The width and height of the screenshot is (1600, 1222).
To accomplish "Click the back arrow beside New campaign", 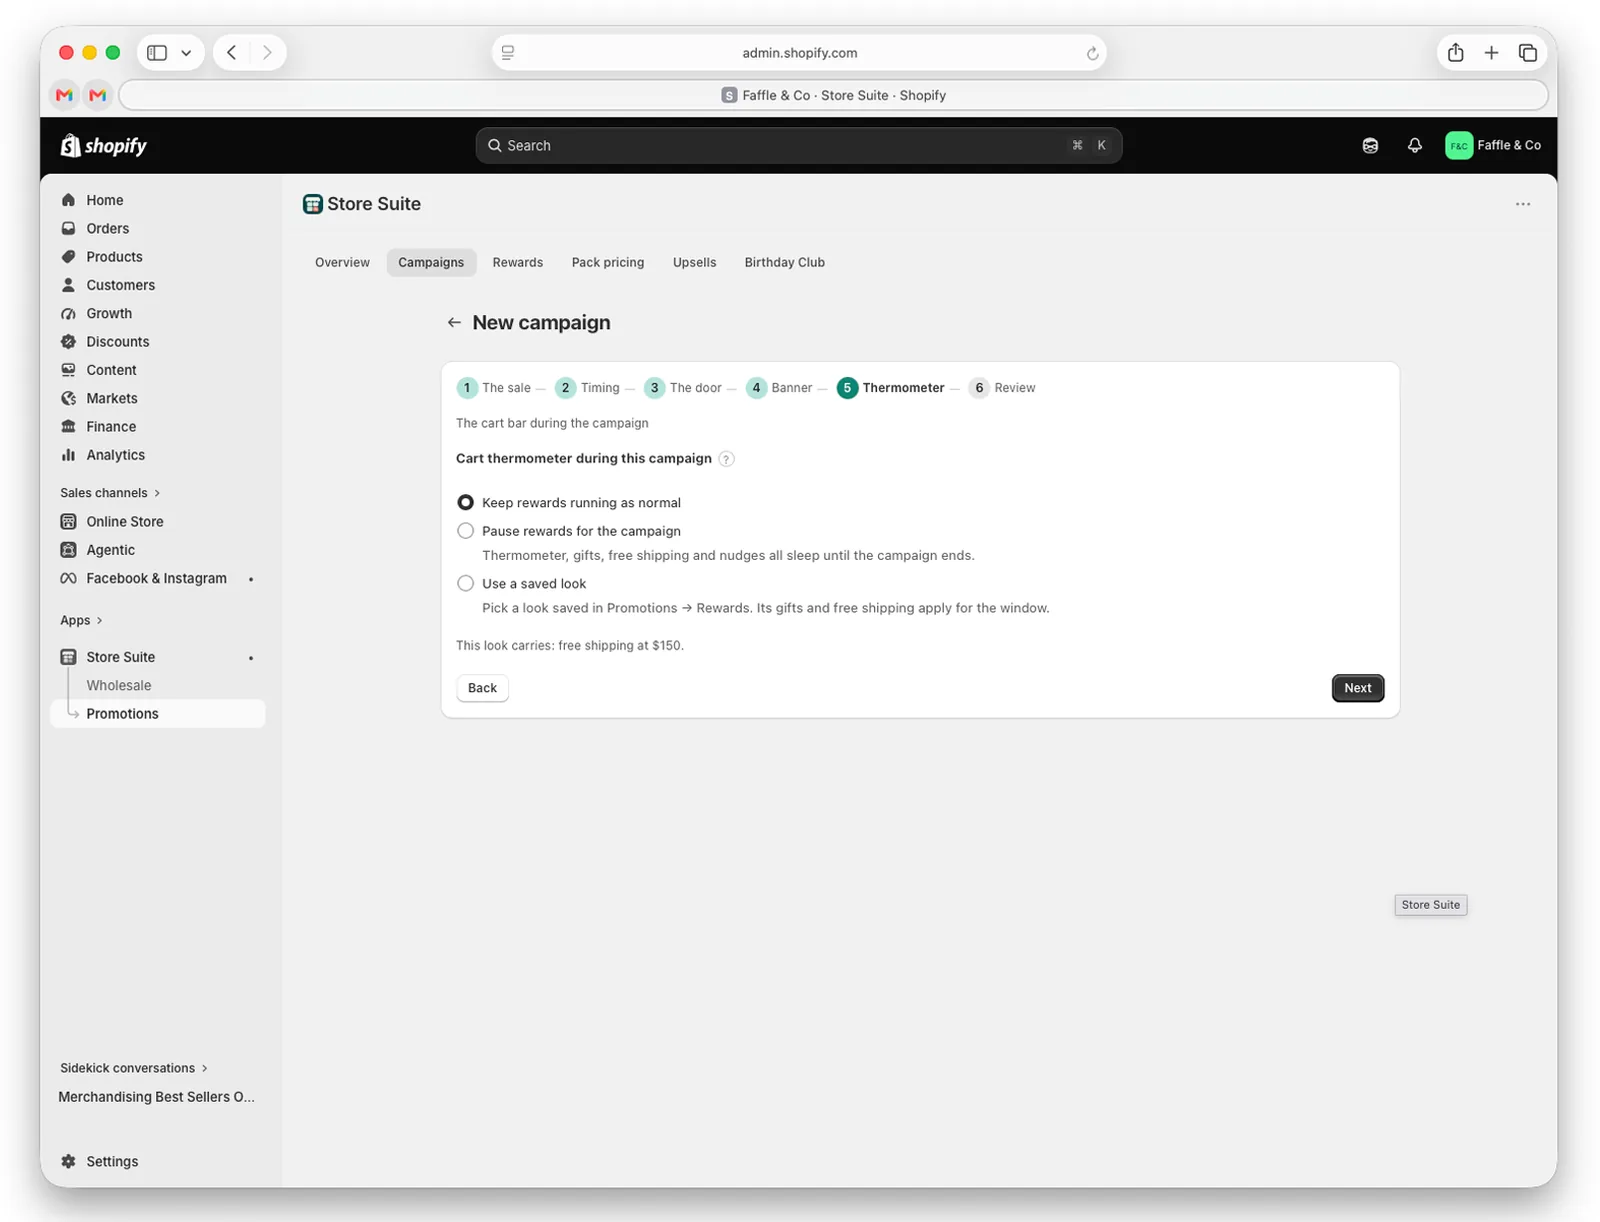I will pos(454,323).
